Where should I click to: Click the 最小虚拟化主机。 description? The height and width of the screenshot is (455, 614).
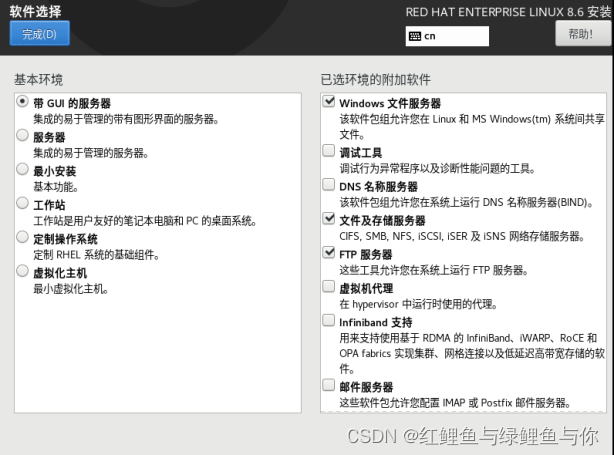coord(70,289)
